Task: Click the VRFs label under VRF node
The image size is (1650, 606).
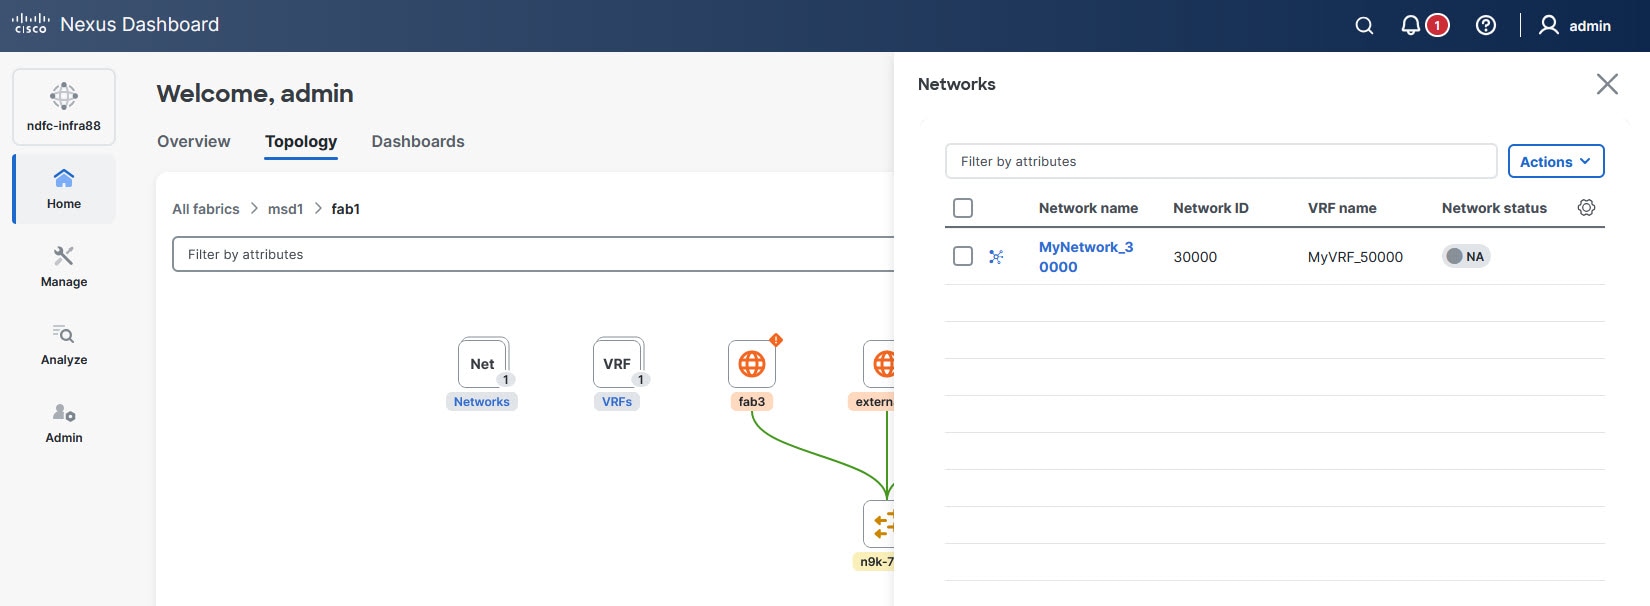Action: click(x=617, y=402)
